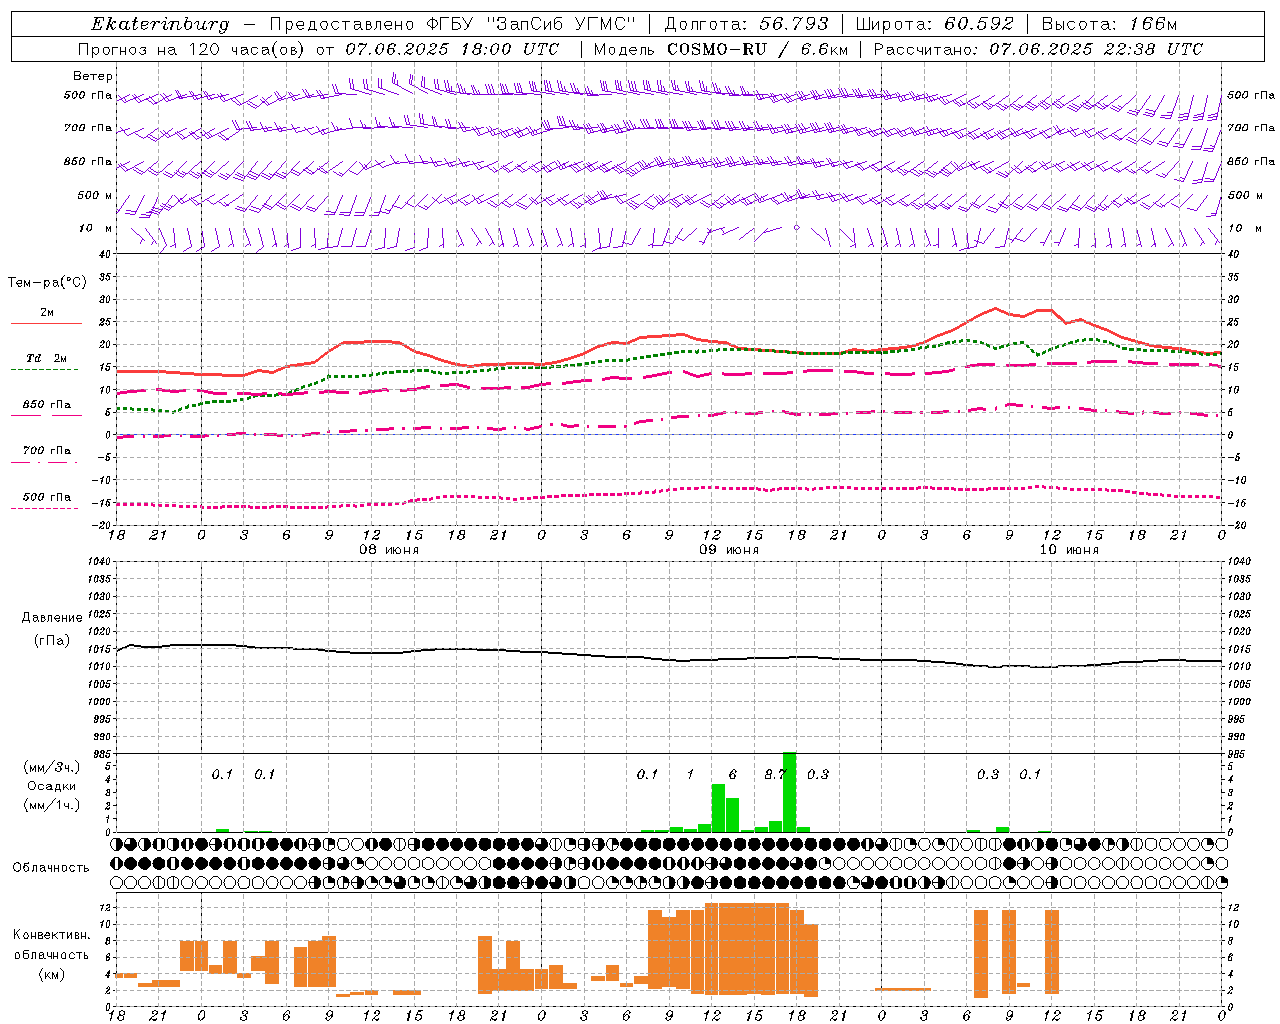
Task: Click the 'Осадки' precipitation panel label
Action: [x=52, y=786]
